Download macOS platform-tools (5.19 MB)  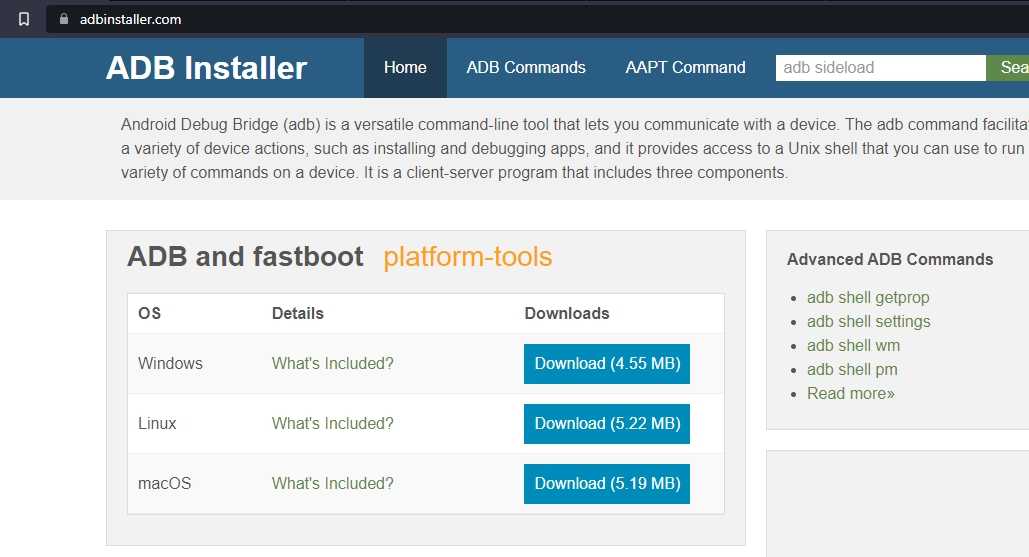pos(607,484)
